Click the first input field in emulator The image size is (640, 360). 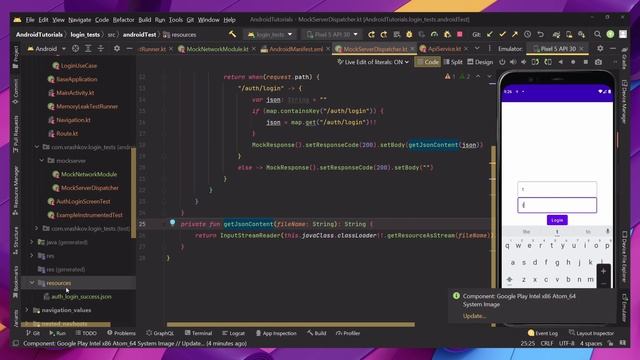pos(557,189)
